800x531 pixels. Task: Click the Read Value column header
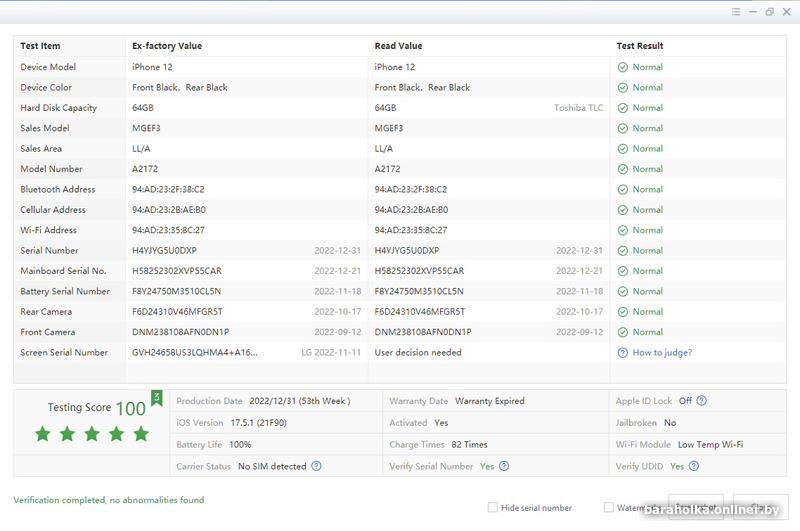click(398, 46)
